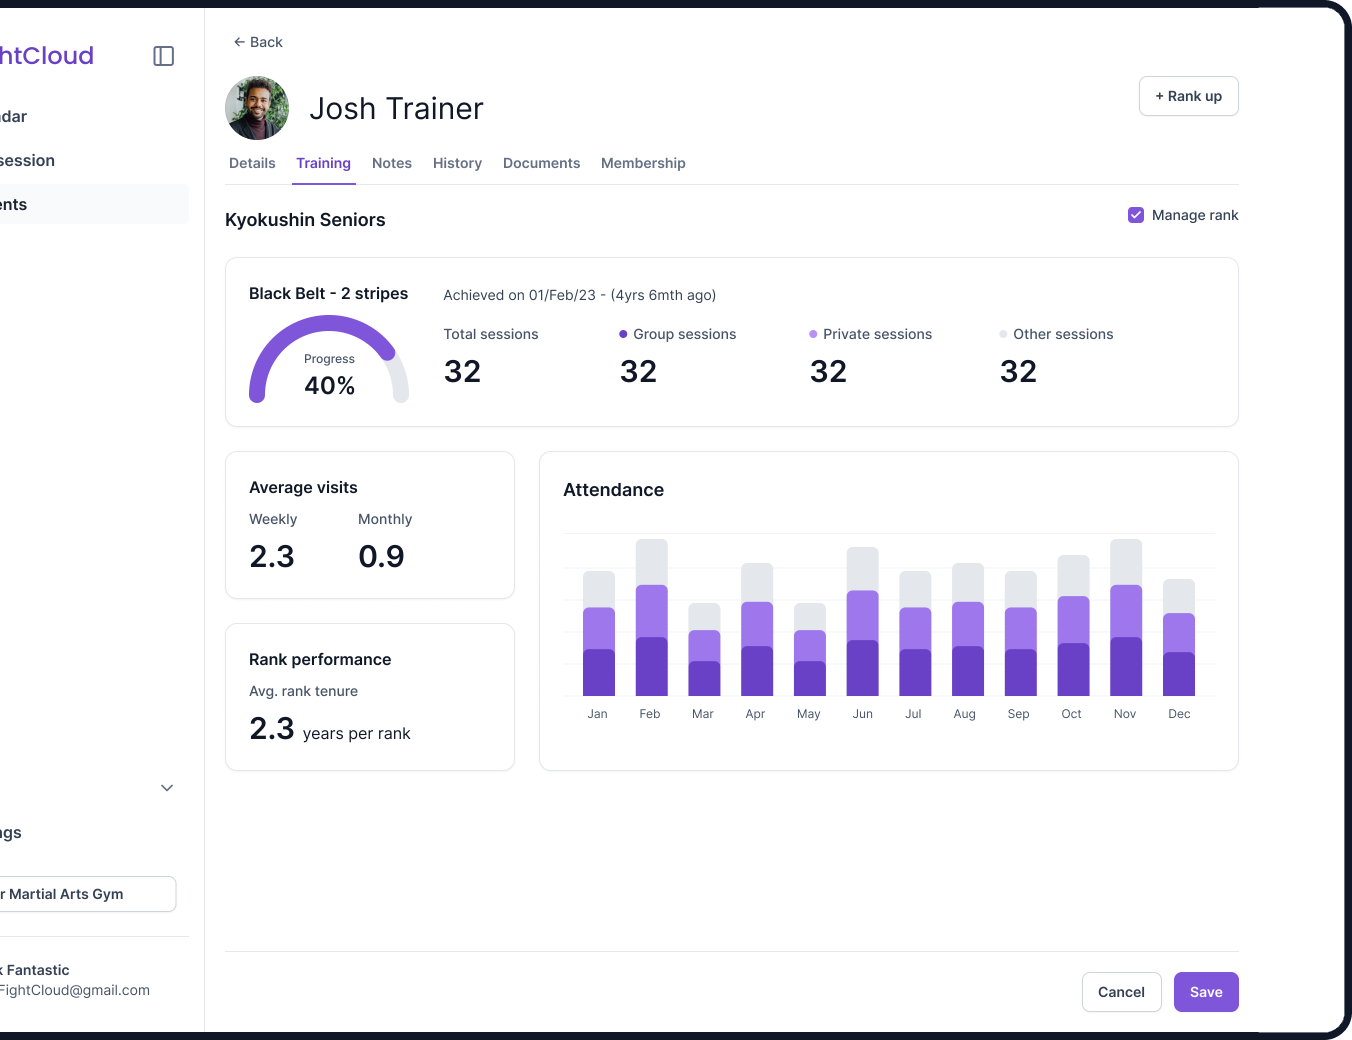This screenshot has width=1352, height=1040.
Task: Expand the sidebar chevron section
Action: tap(167, 788)
